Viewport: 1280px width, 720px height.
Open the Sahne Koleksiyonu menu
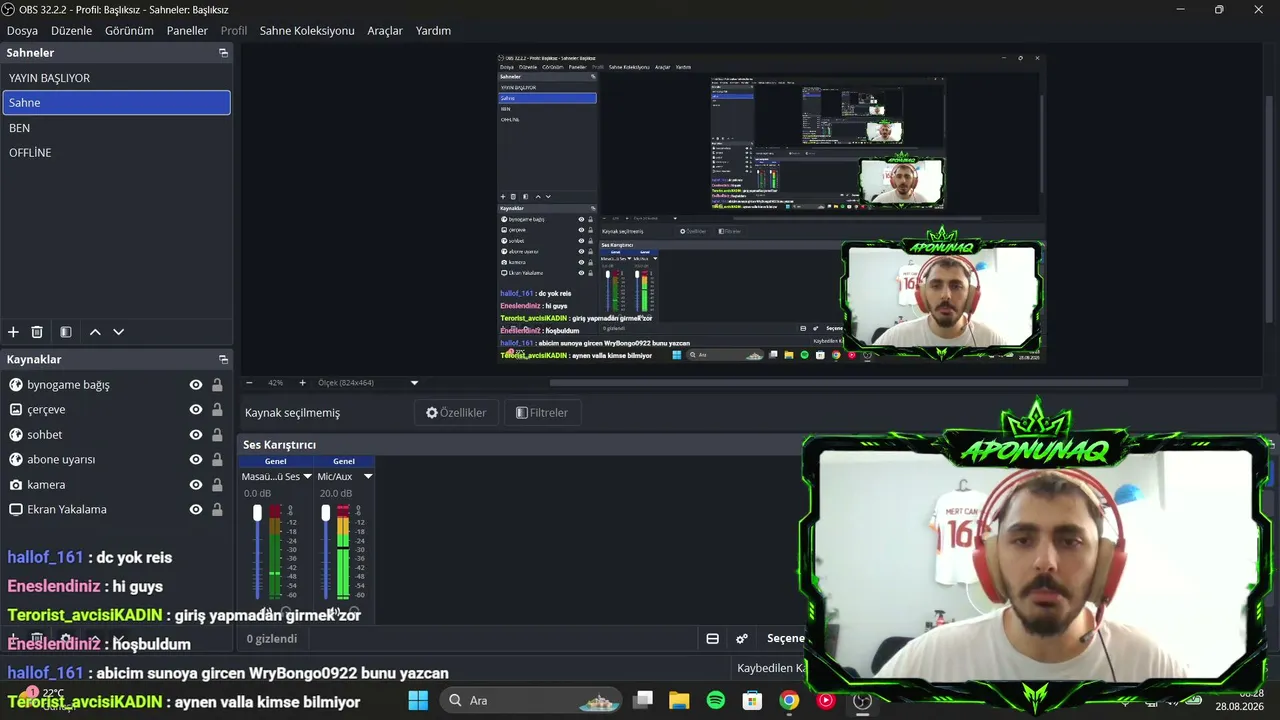pos(307,31)
